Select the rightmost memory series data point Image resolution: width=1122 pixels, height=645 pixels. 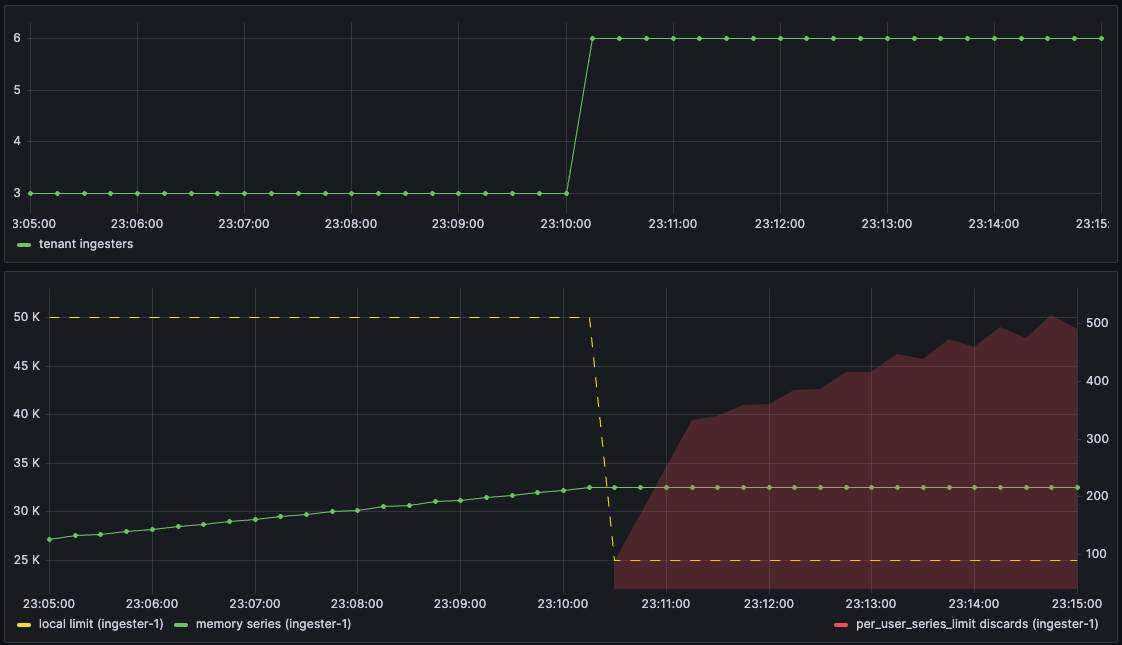(1076, 488)
